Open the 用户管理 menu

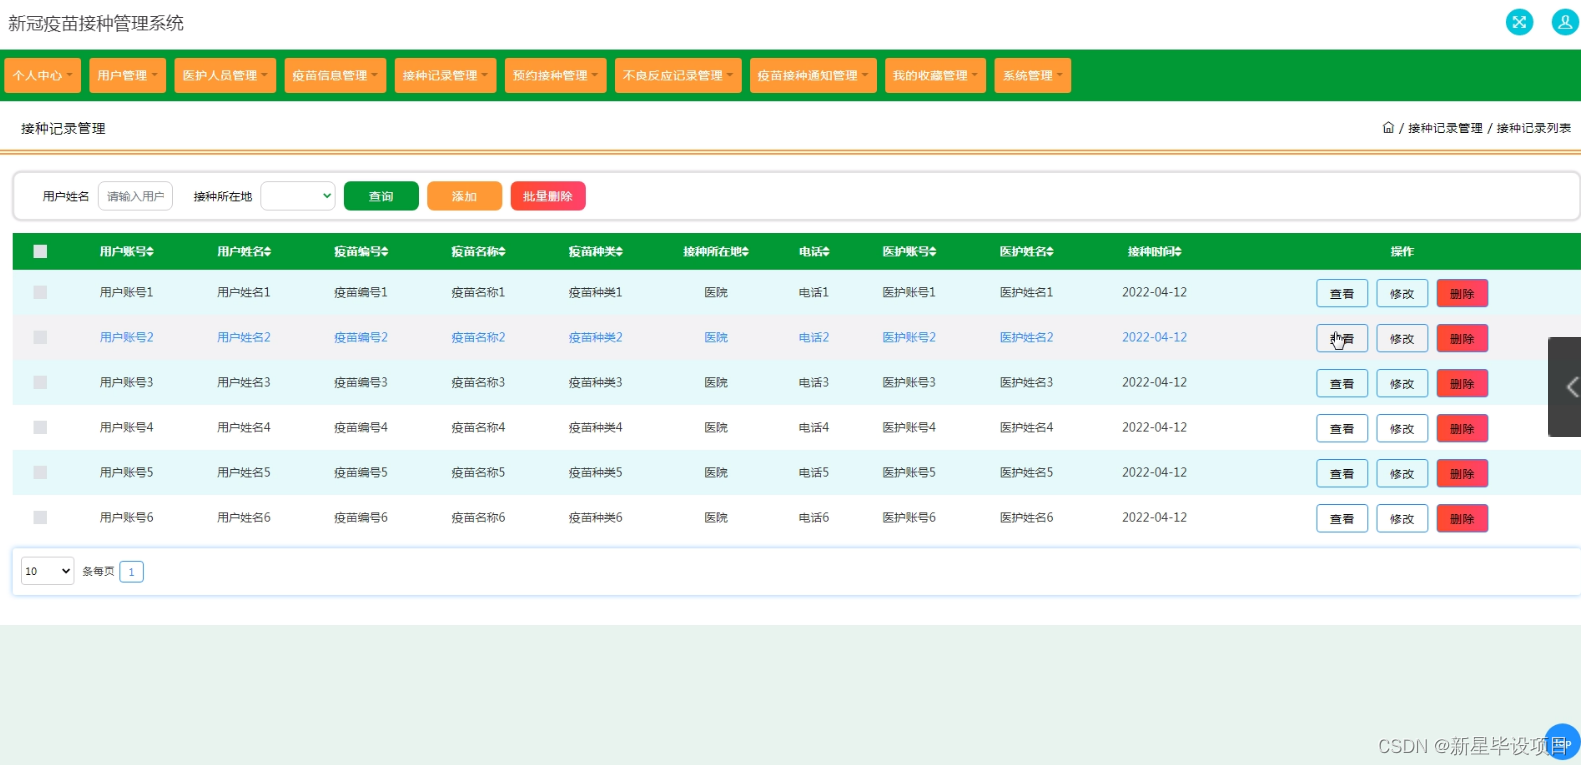point(127,75)
